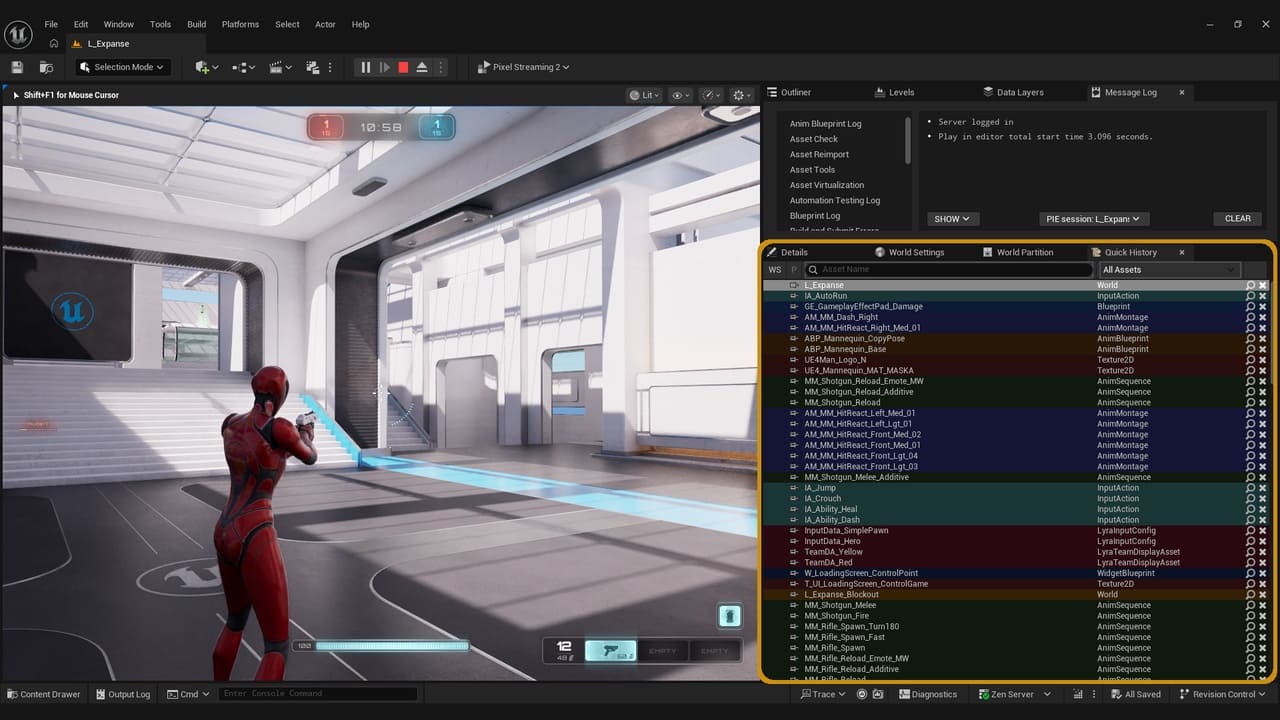Viewport: 1280px width, 720px height.
Task: Switch to the World Settings tab
Action: [x=909, y=252]
